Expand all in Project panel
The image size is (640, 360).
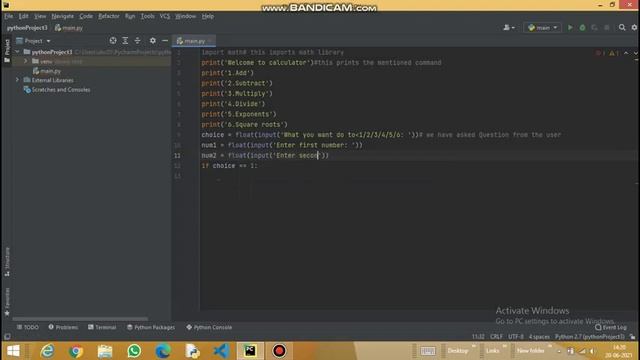125,40
